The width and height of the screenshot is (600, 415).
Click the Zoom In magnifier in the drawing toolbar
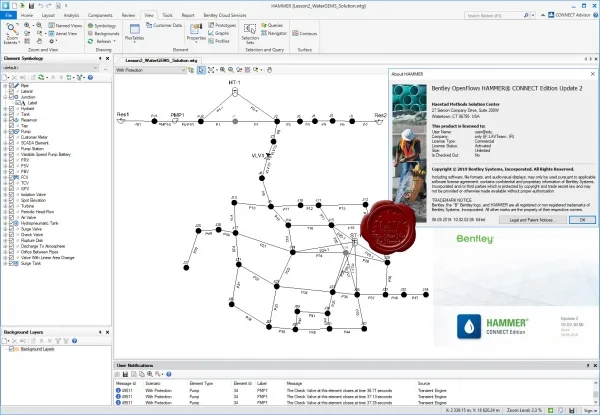(x=222, y=70)
